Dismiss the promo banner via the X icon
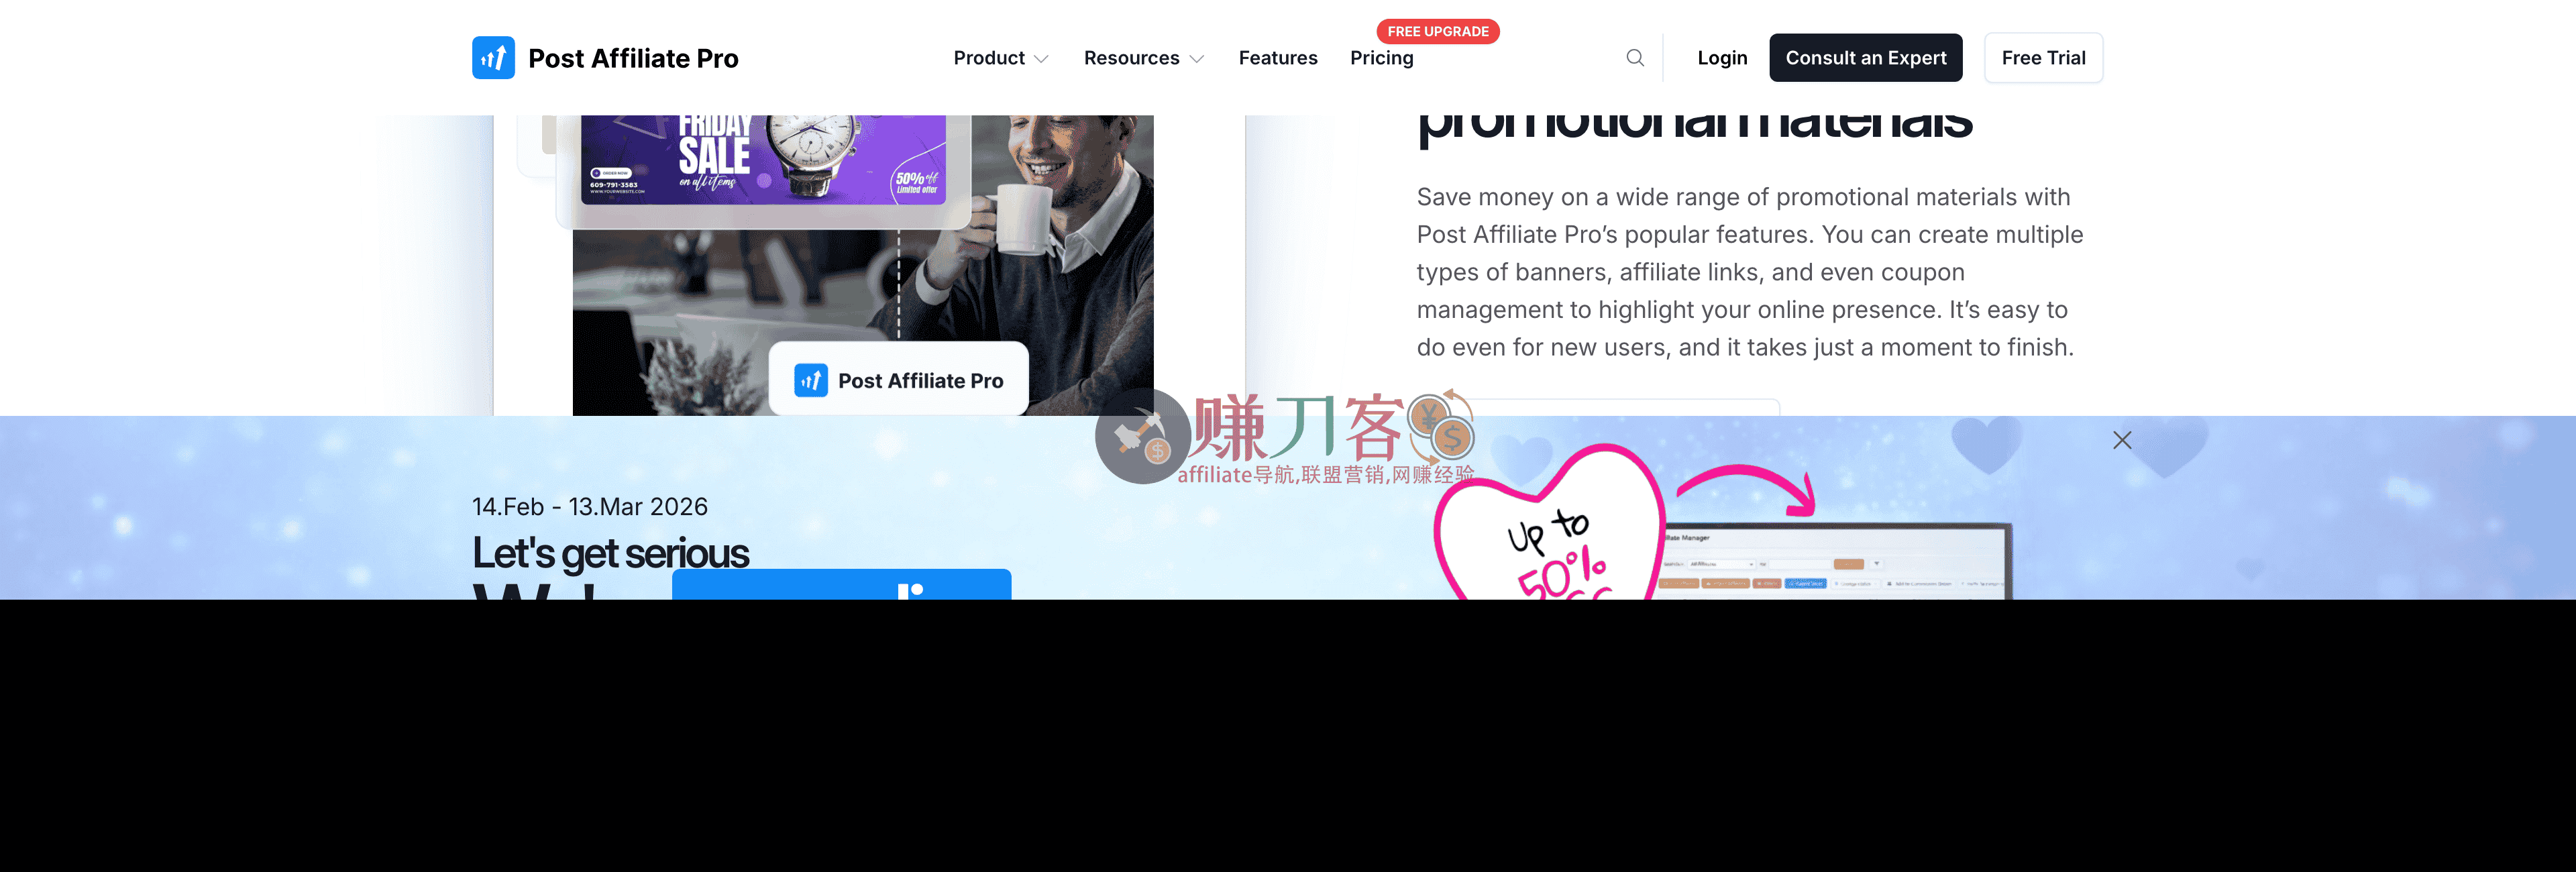The height and width of the screenshot is (872, 2576). 2122,440
